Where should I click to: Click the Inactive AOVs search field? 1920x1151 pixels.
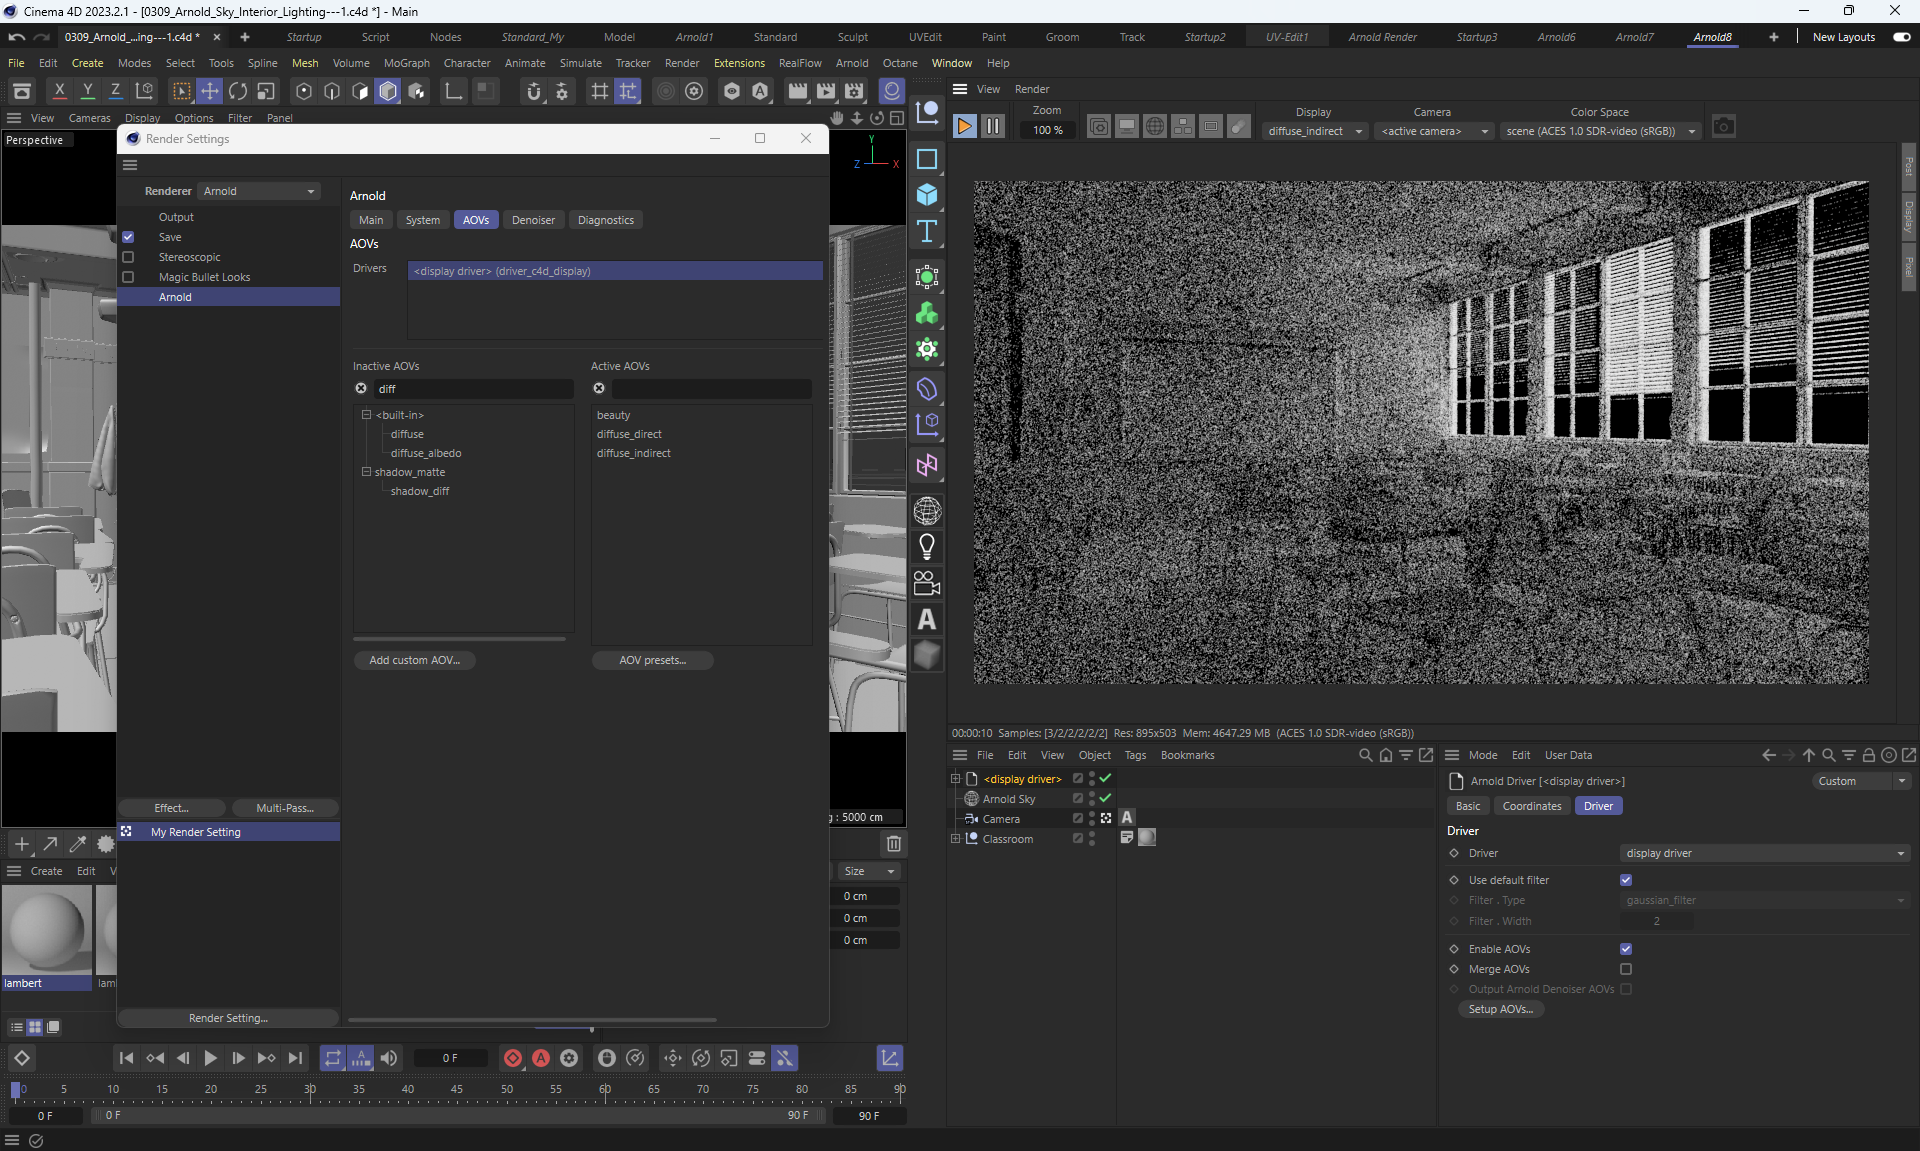472,389
